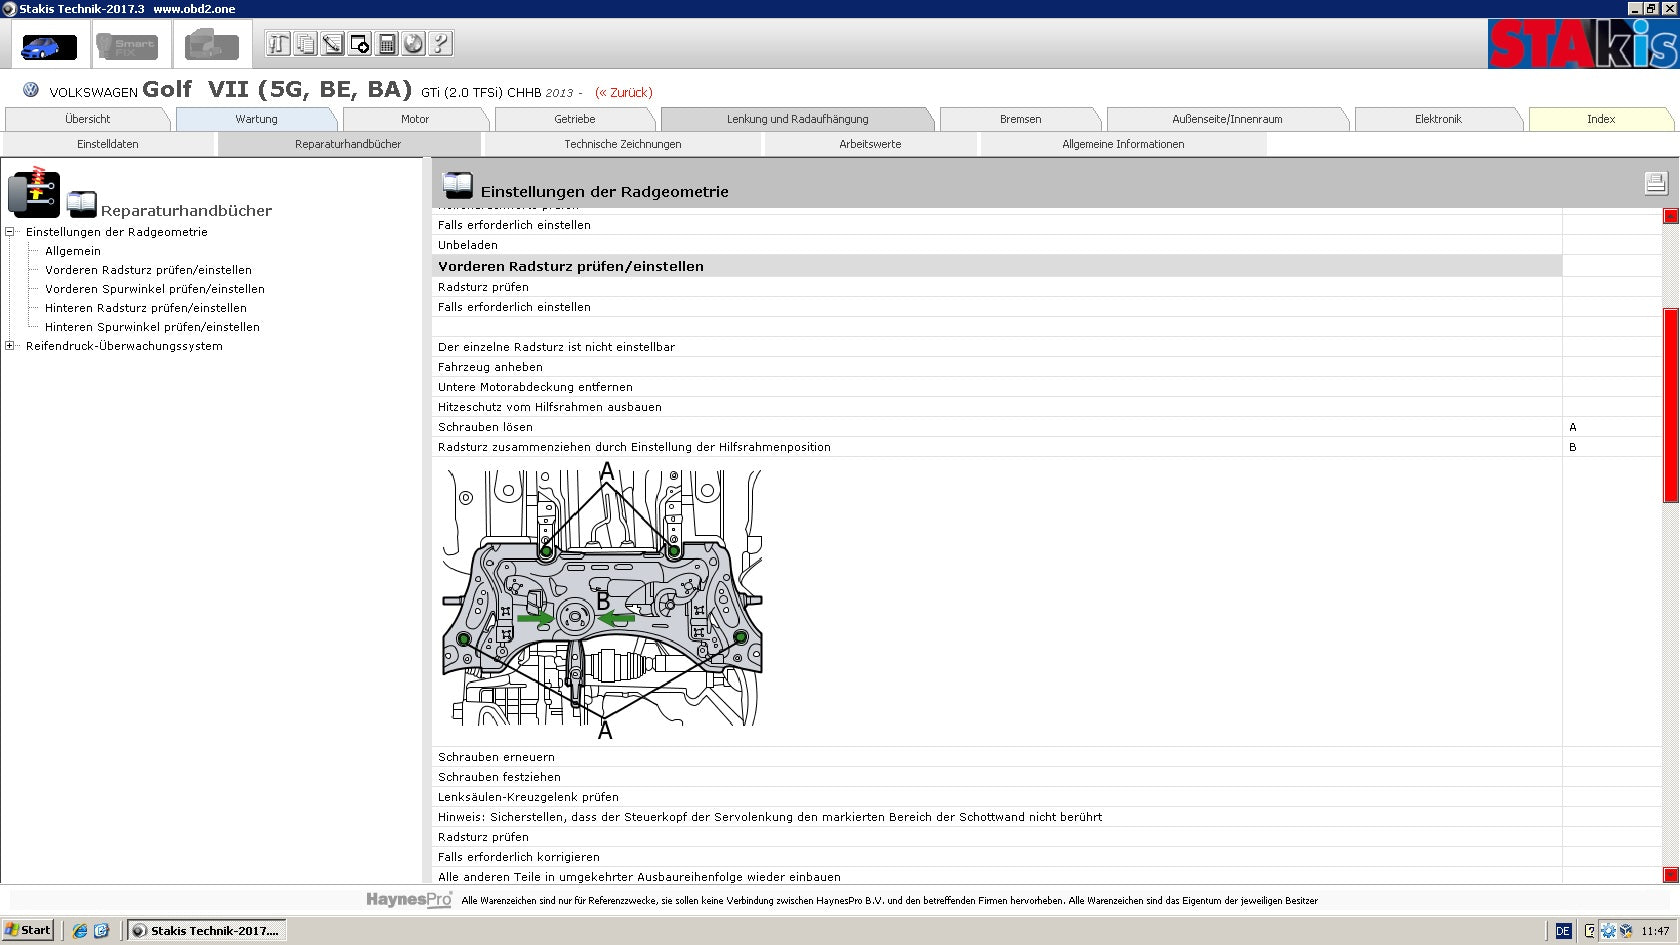
Task: Click the VirtualBox tray icon
Action: (1626, 930)
